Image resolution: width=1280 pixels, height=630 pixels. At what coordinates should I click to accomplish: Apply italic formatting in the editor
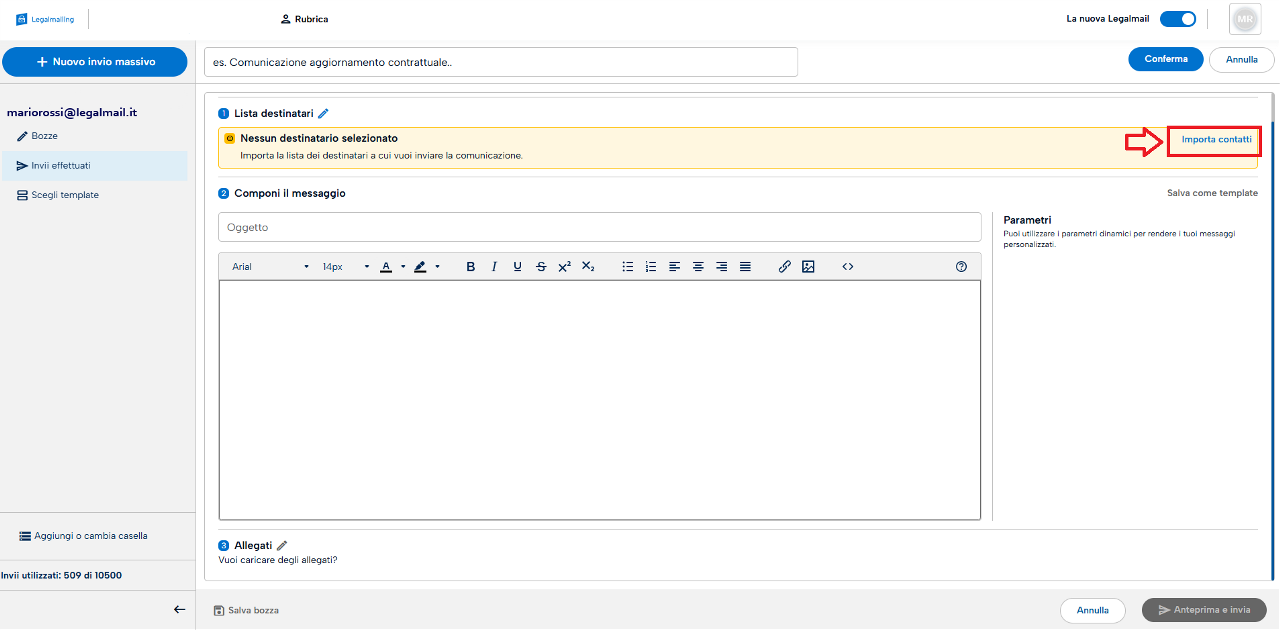coord(494,267)
